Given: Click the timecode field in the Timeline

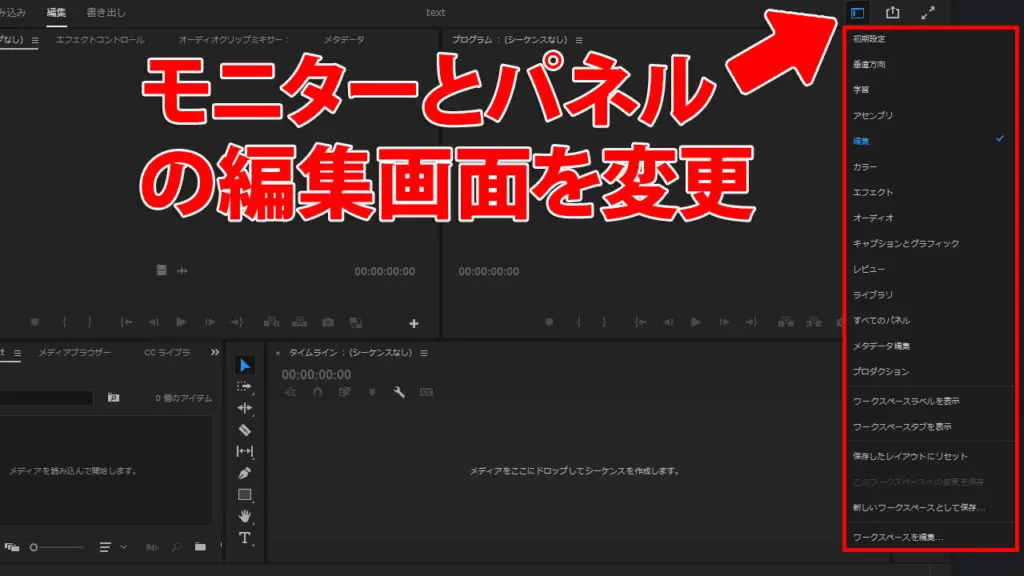Looking at the screenshot, I should [x=316, y=374].
